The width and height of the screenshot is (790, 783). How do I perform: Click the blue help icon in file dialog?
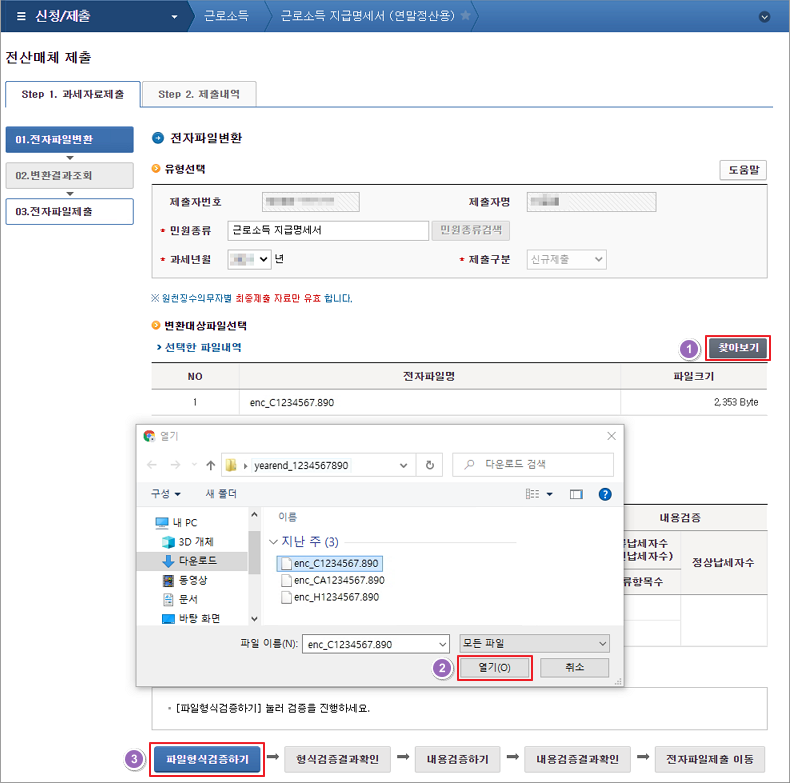click(604, 494)
